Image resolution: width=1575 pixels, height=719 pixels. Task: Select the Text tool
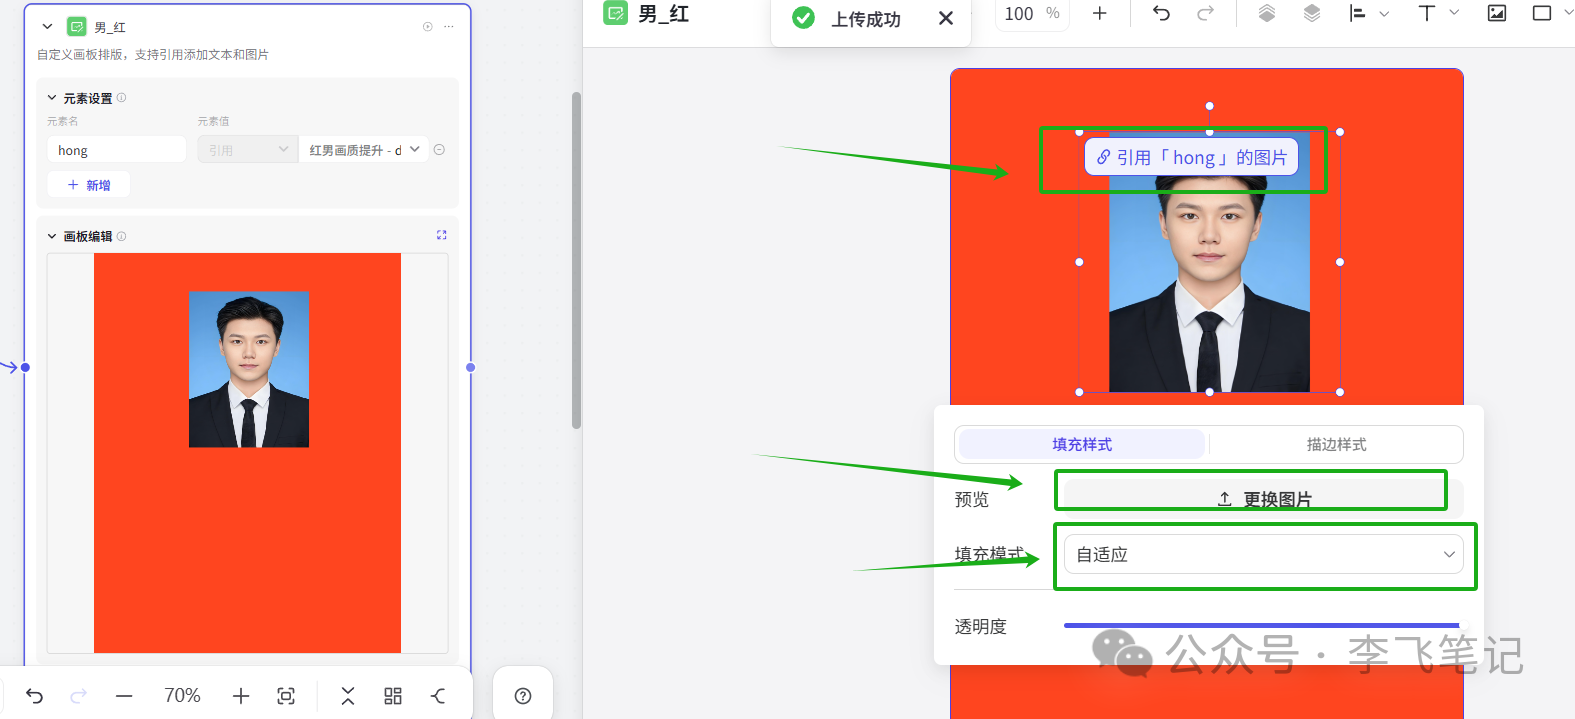pos(1427,13)
